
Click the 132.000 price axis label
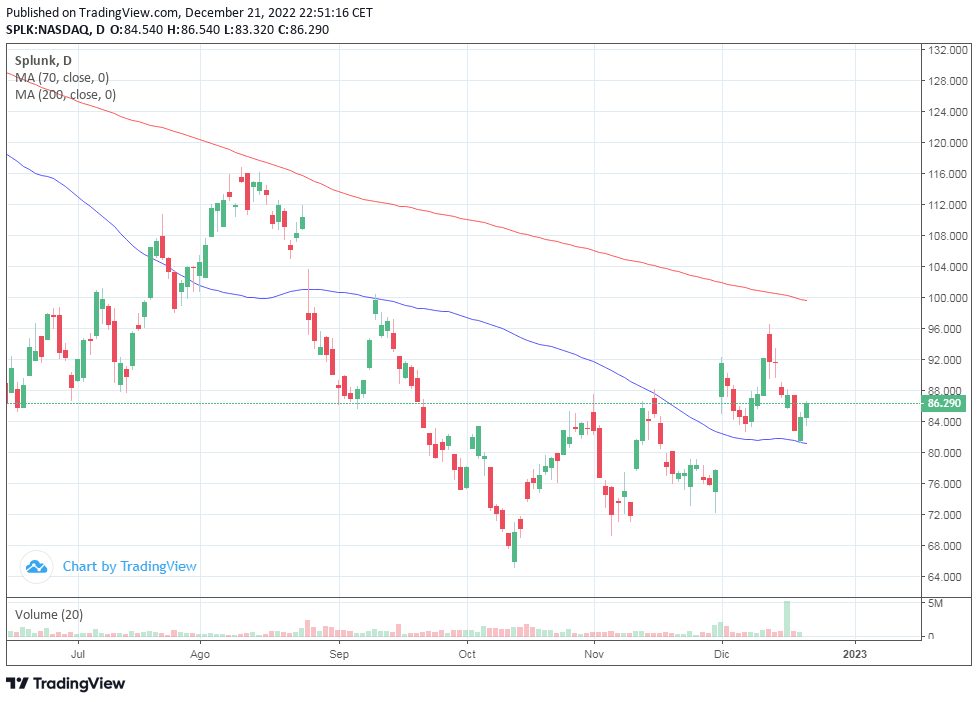click(947, 50)
